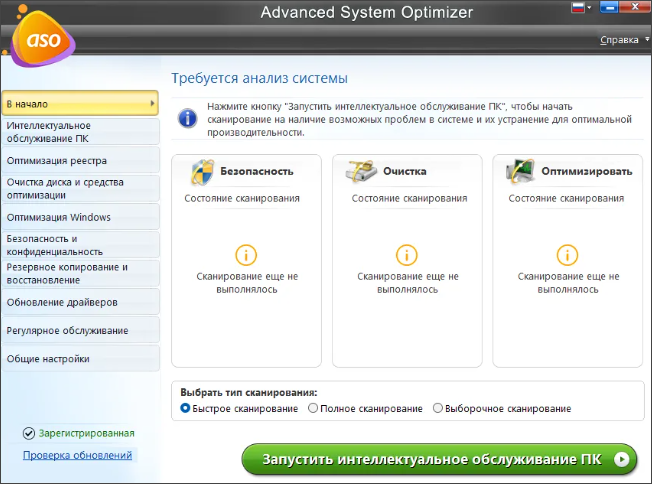Click Сканирование еще не выполнялось in Очистка card
This screenshot has width=652, height=484.
coord(408,283)
